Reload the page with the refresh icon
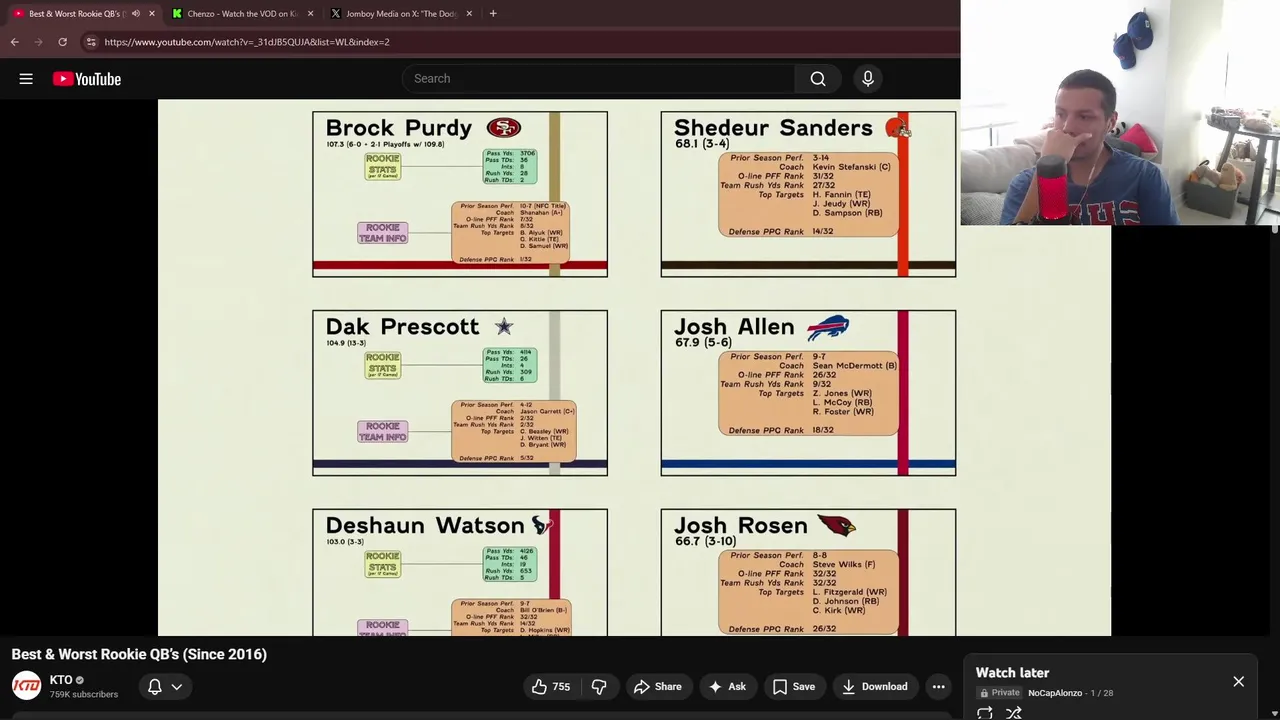Viewport: 1280px width, 720px height. click(62, 42)
